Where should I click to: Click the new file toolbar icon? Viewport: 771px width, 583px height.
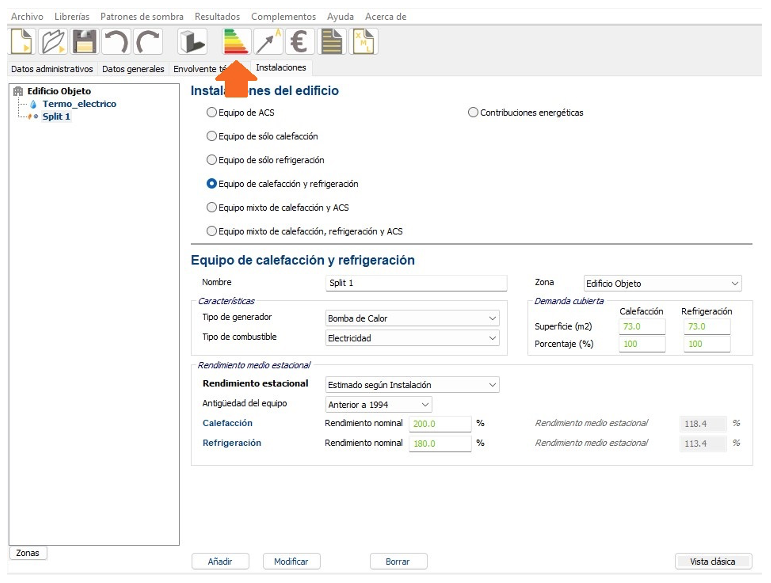22,41
